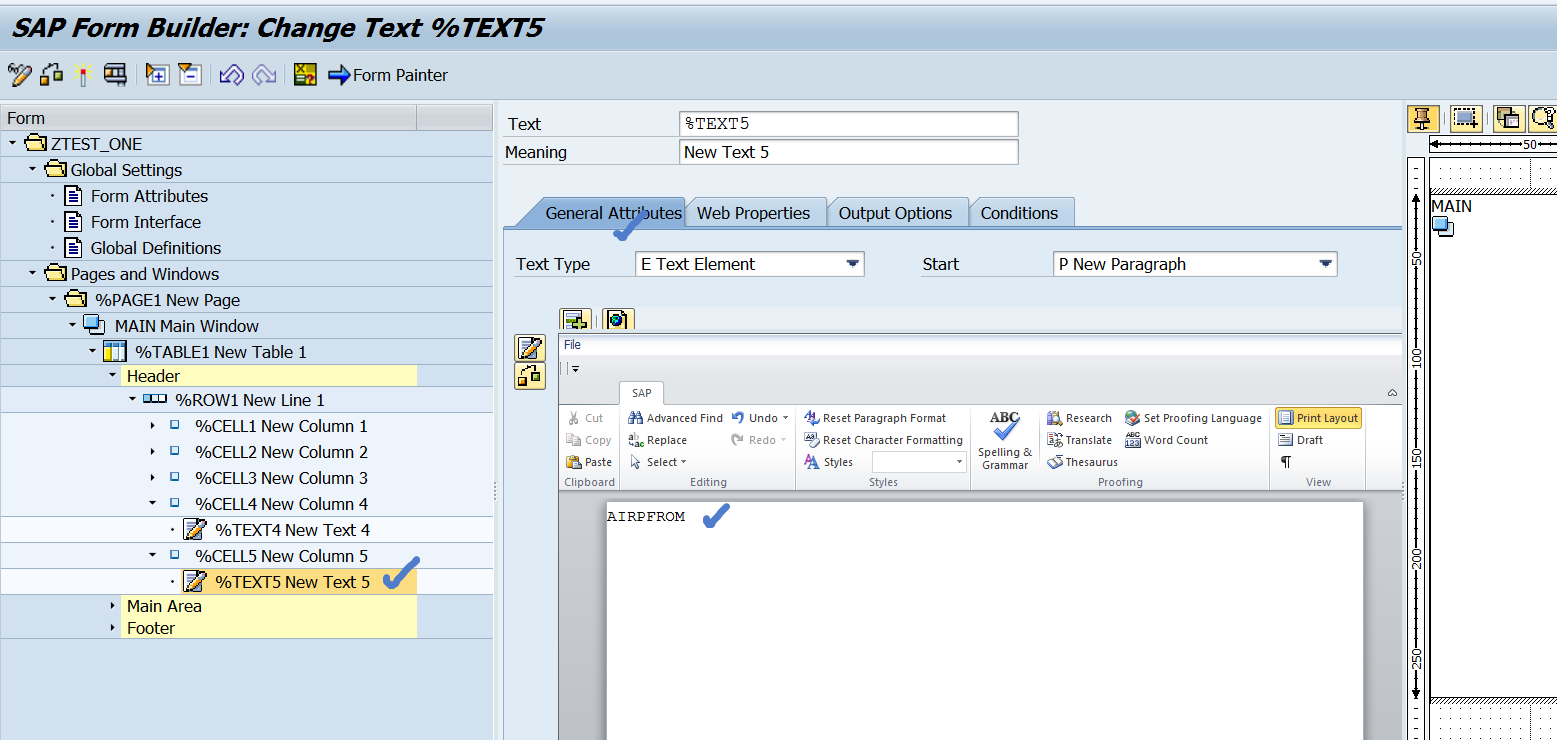
Task: Click the wand Activate icon in the toolbar
Action: pyautogui.click(x=83, y=74)
